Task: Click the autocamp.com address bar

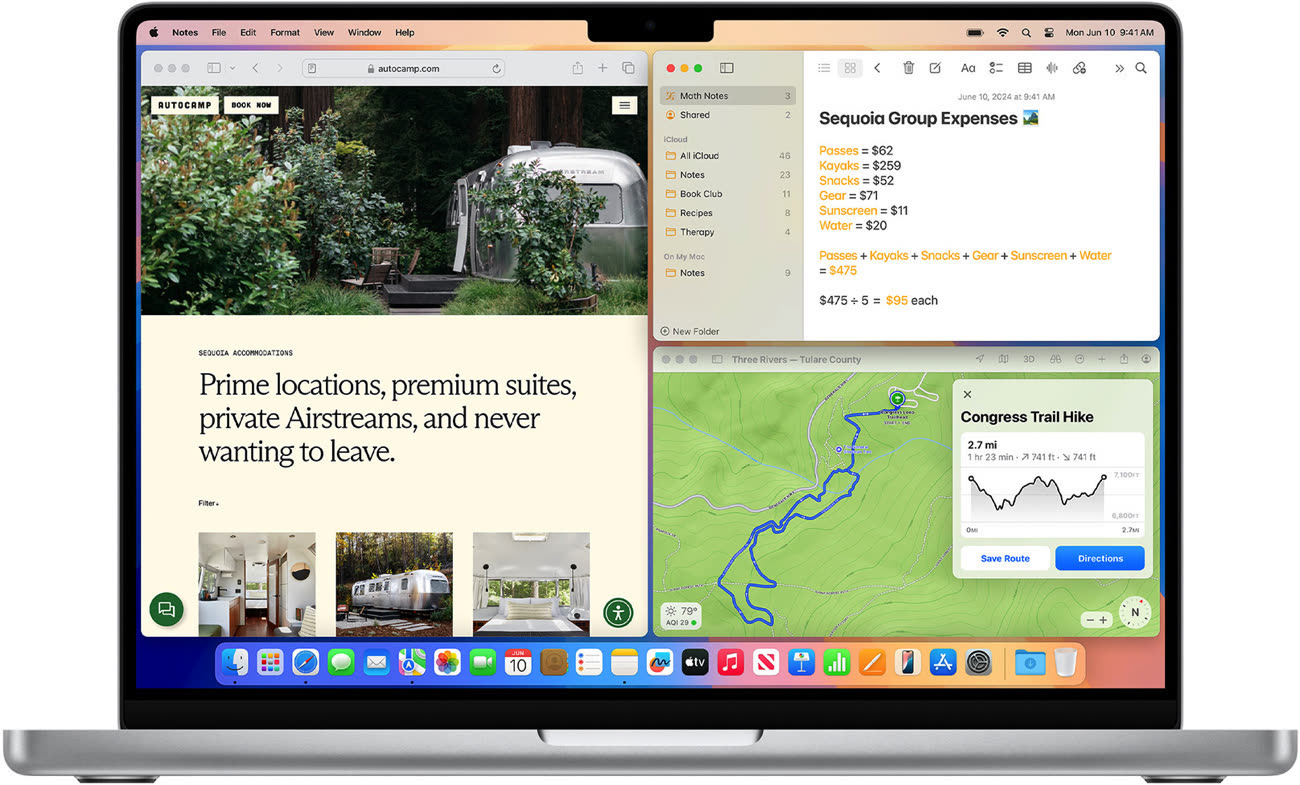Action: pyautogui.click(x=403, y=69)
